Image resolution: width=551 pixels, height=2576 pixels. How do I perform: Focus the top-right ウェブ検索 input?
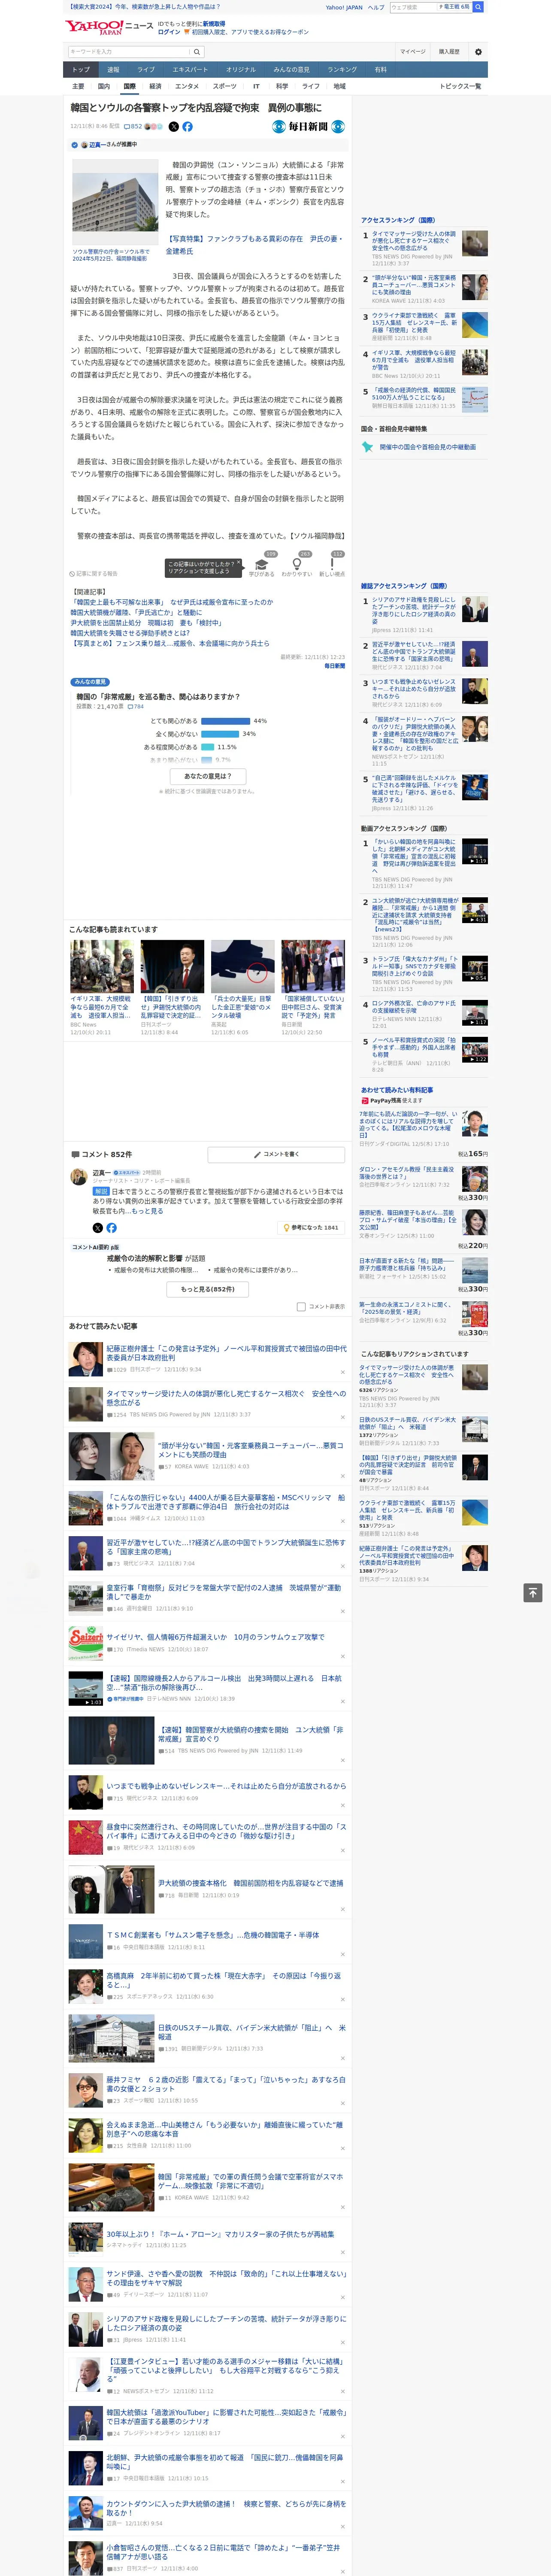(413, 7)
